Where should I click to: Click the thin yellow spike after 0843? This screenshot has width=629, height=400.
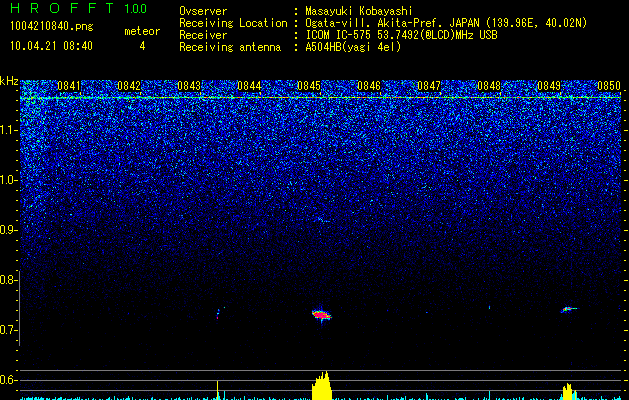pos(217,390)
